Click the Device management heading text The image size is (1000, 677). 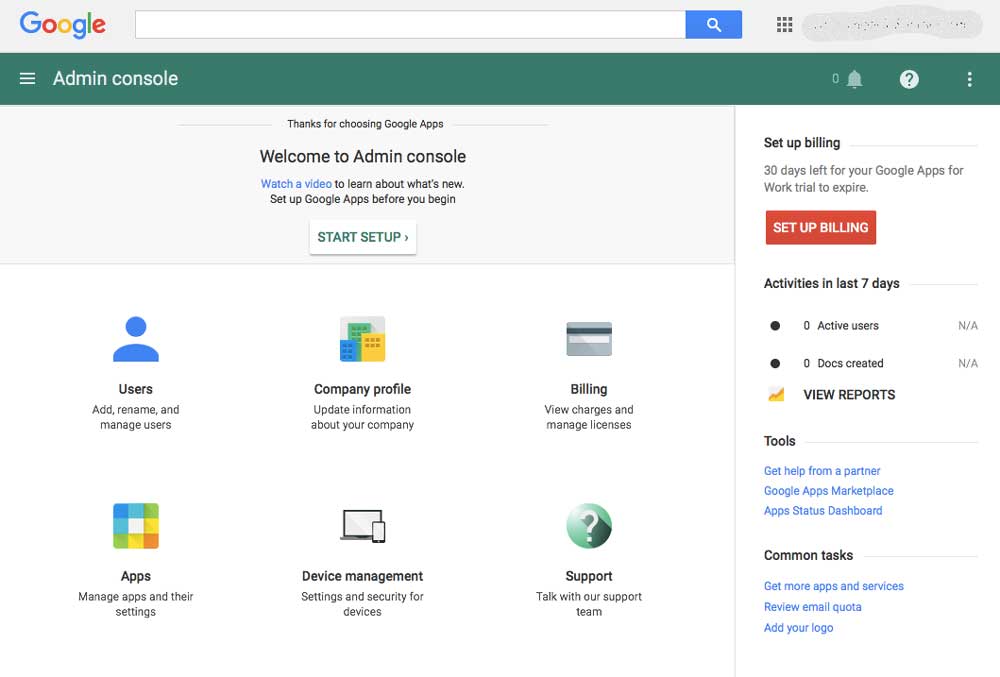pos(362,576)
